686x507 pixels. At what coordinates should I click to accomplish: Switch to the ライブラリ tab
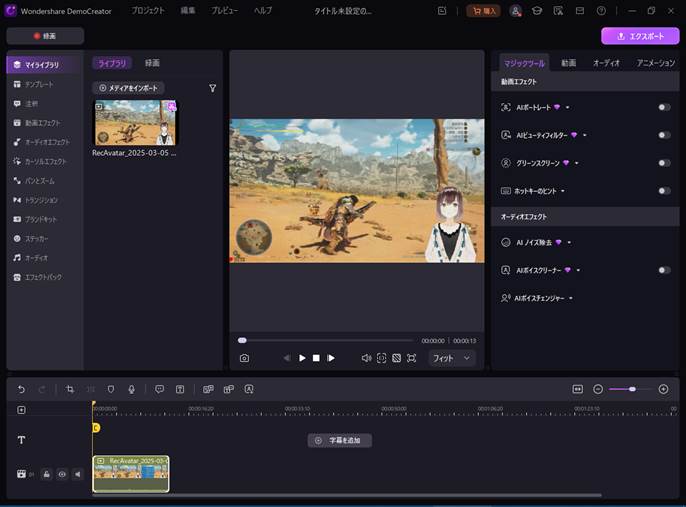click(112, 63)
